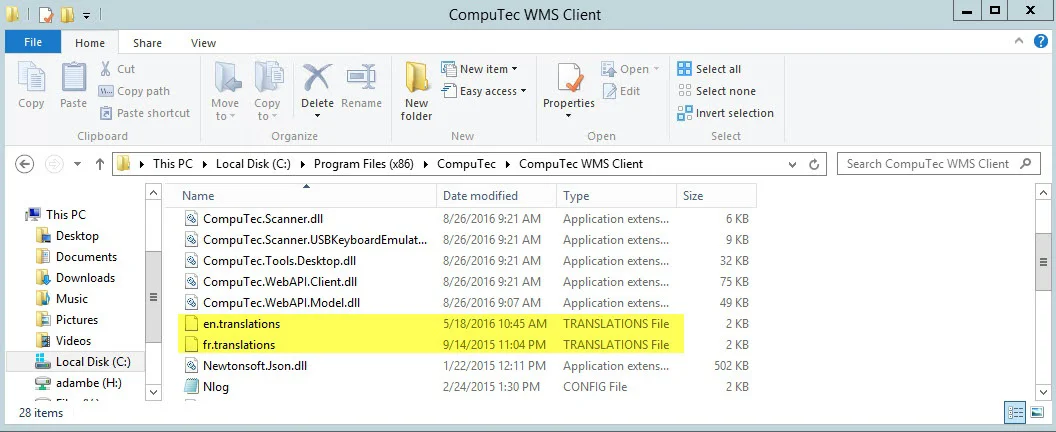Screen dimensions: 1056x432
Task: Expand the New item dropdown
Action: click(488, 69)
